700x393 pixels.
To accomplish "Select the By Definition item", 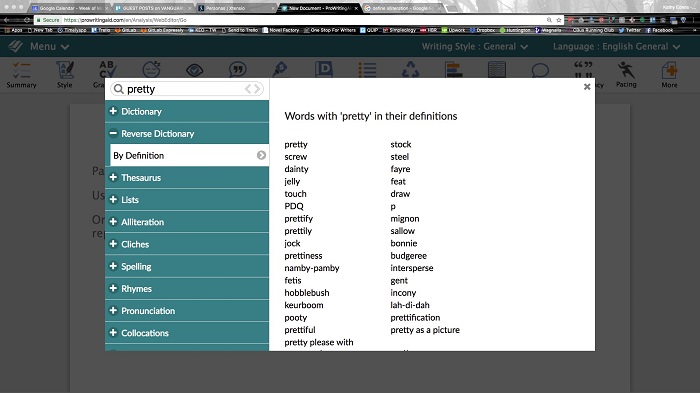I will tap(189, 155).
